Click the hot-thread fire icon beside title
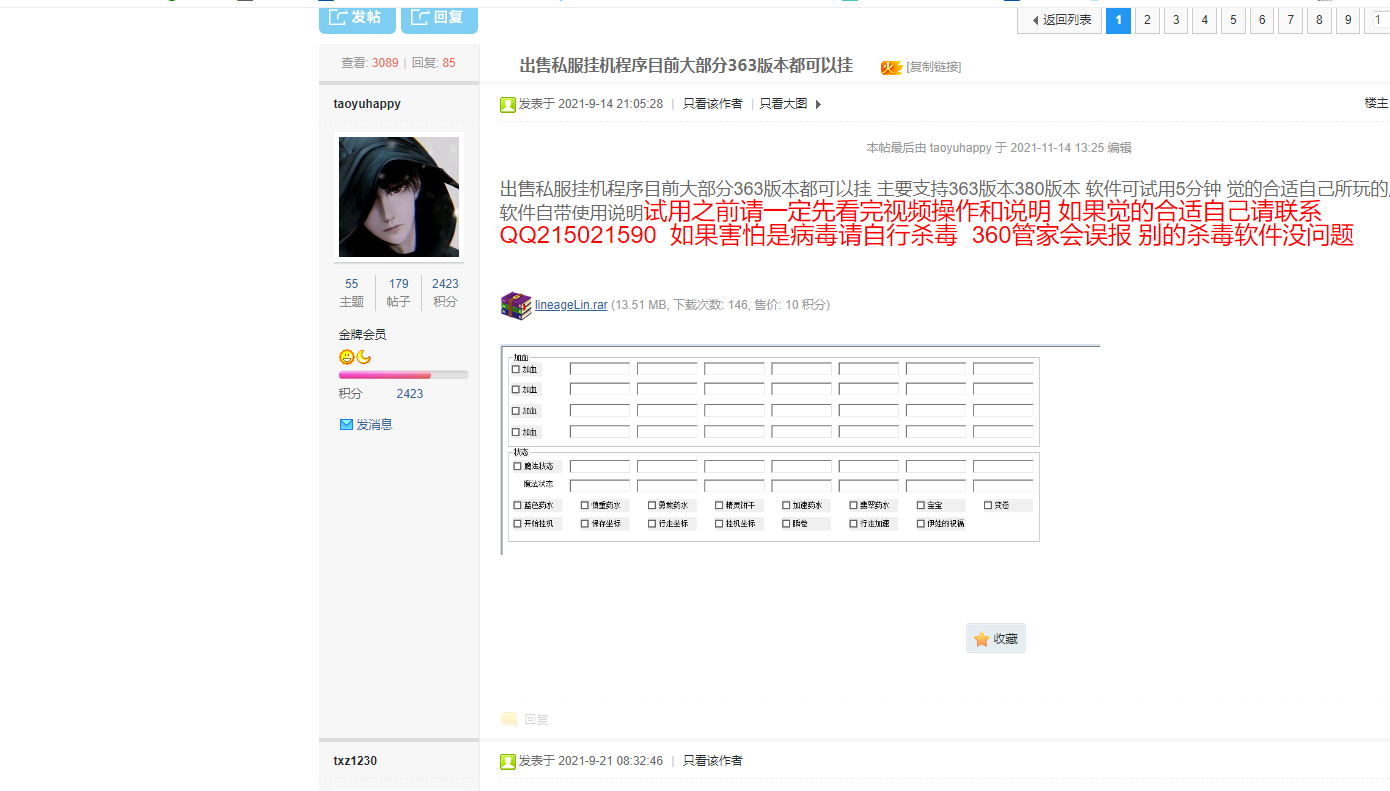1390x791 pixels. (891, 67)
